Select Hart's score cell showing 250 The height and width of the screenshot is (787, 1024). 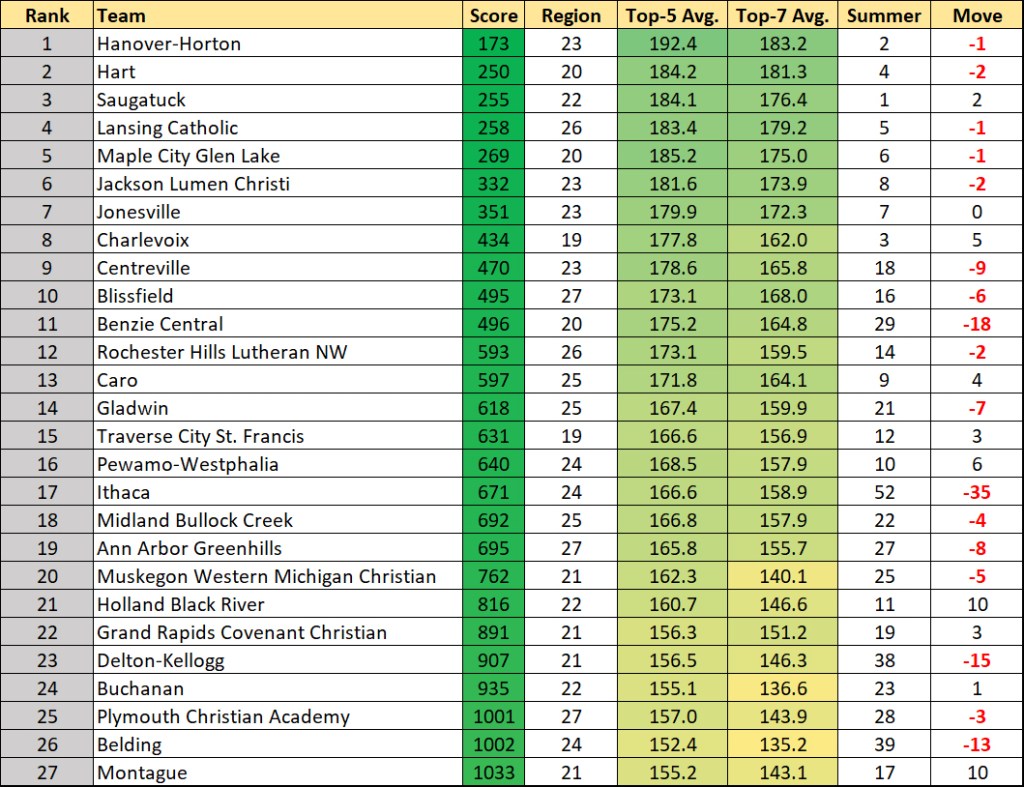click(x=493, y=72)
